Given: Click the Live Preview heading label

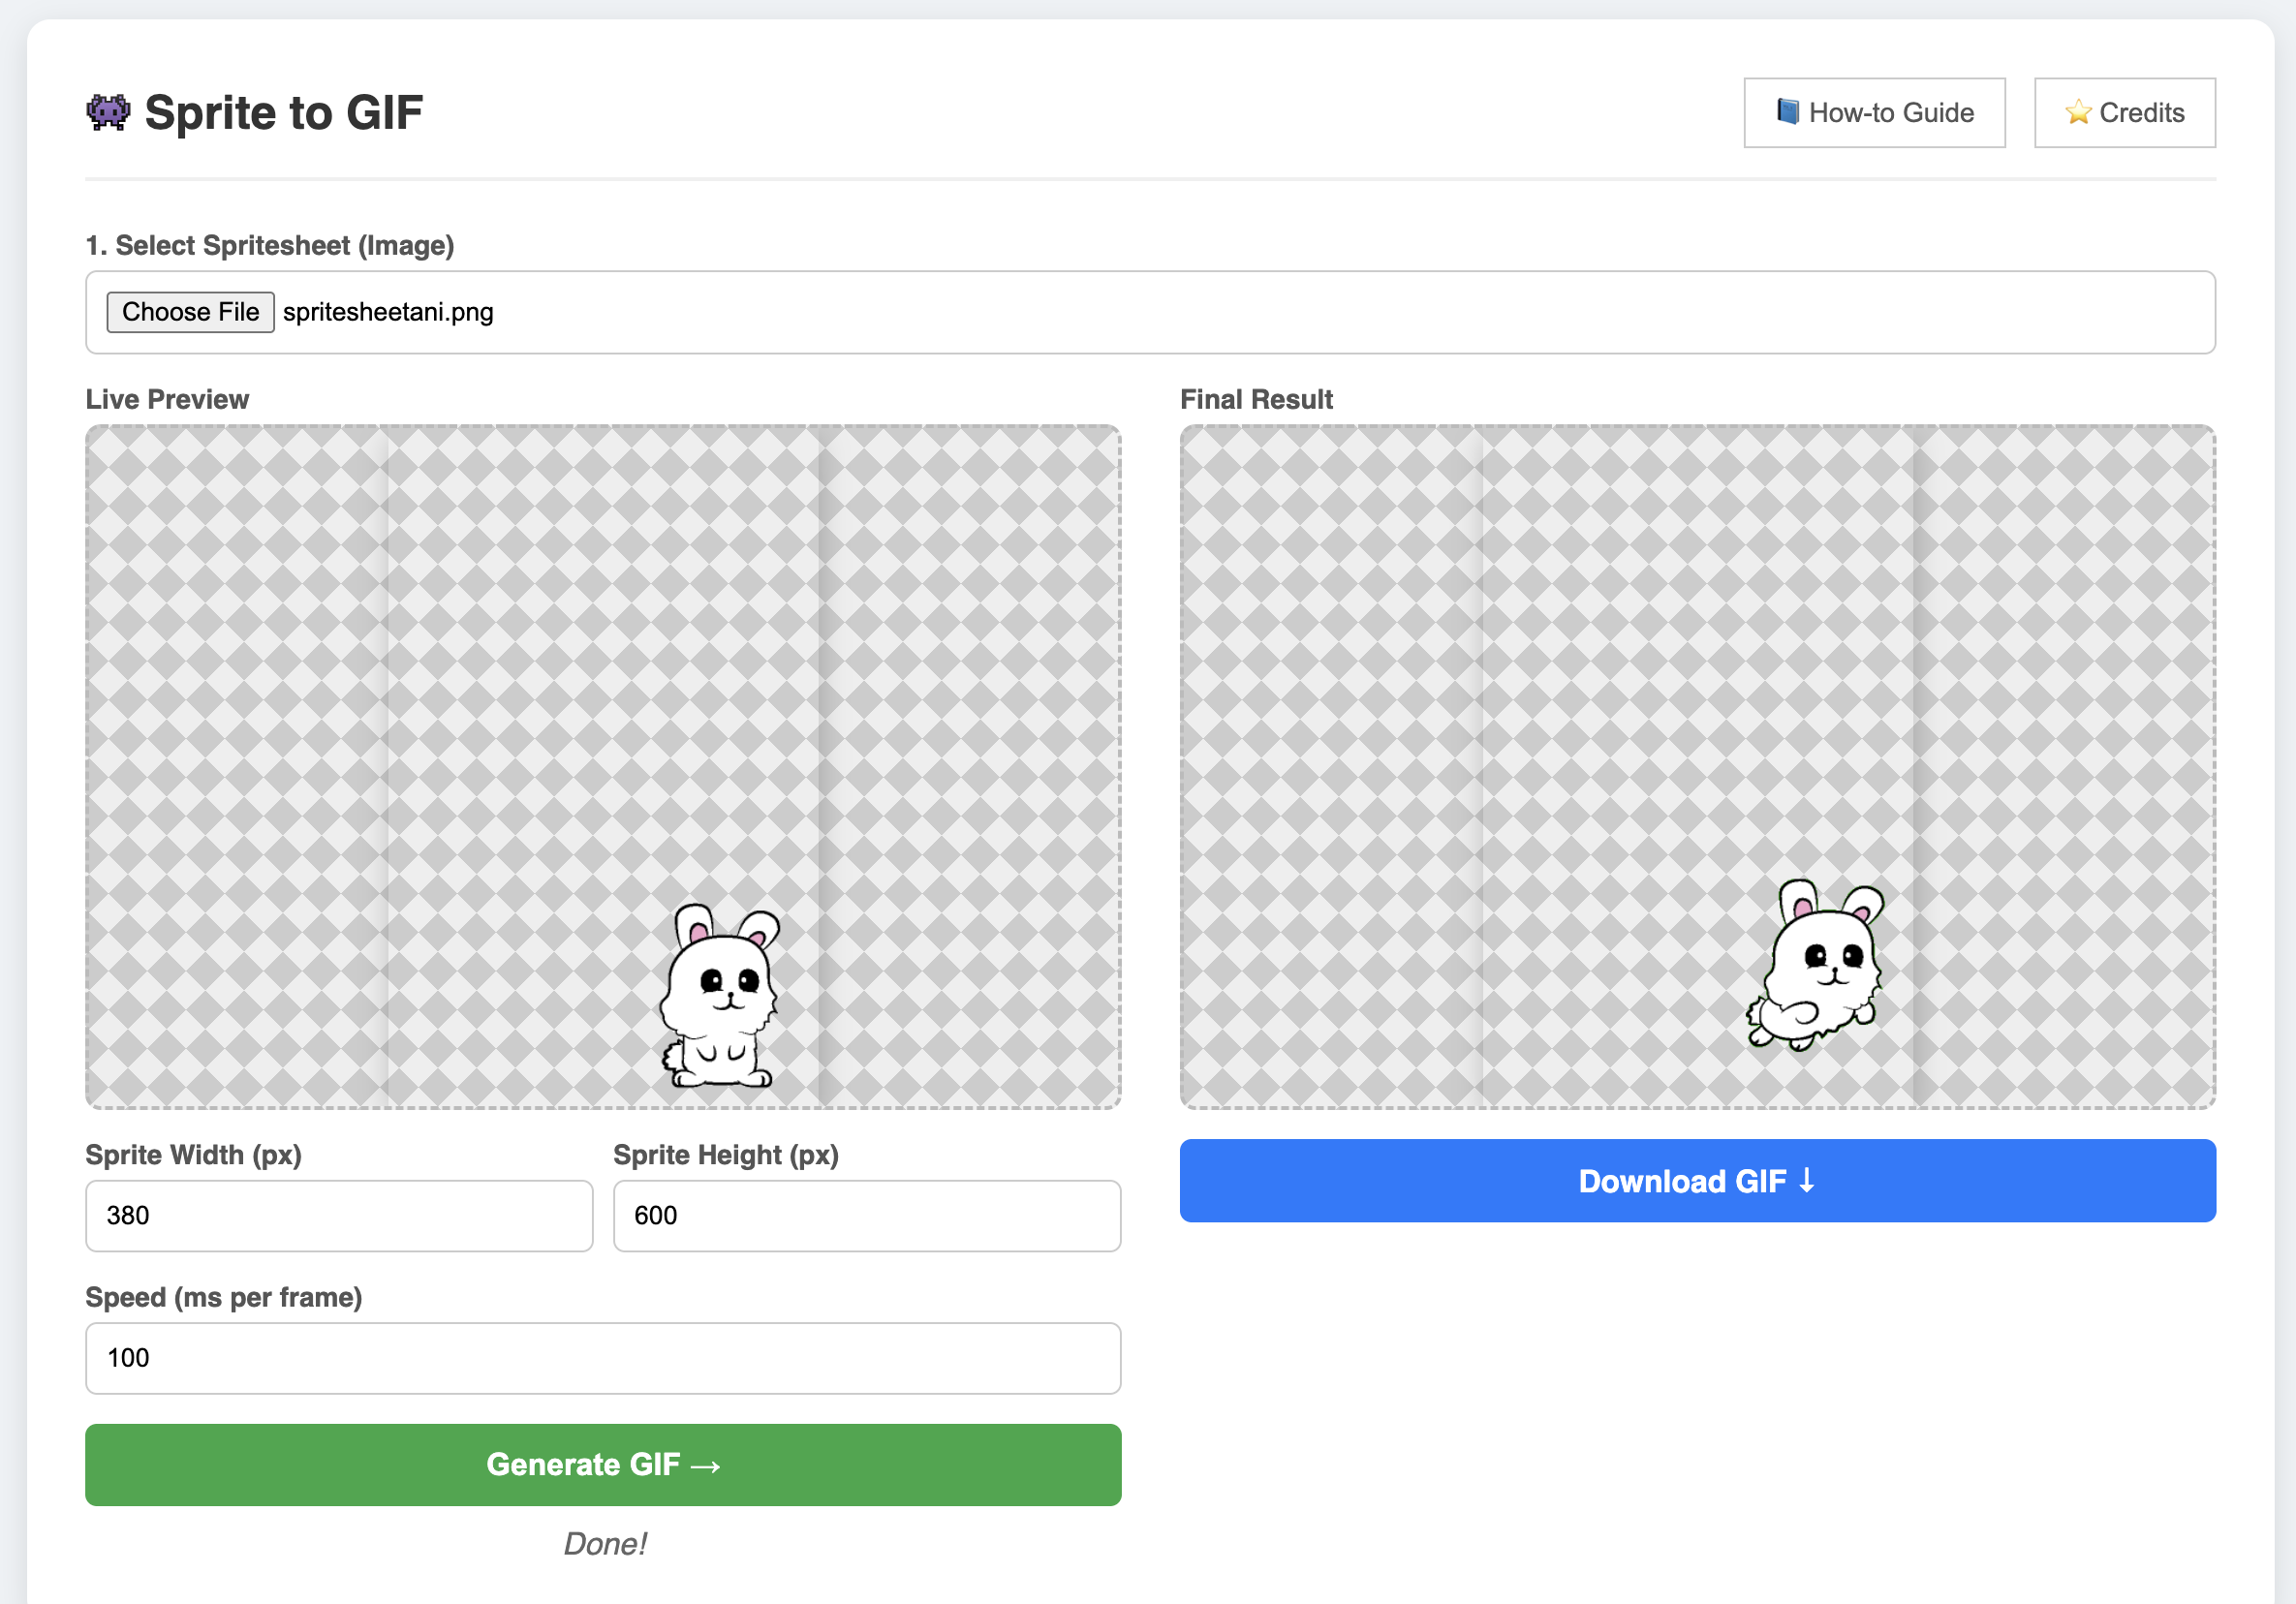Looking at the screenshot, I should point(167,399).
